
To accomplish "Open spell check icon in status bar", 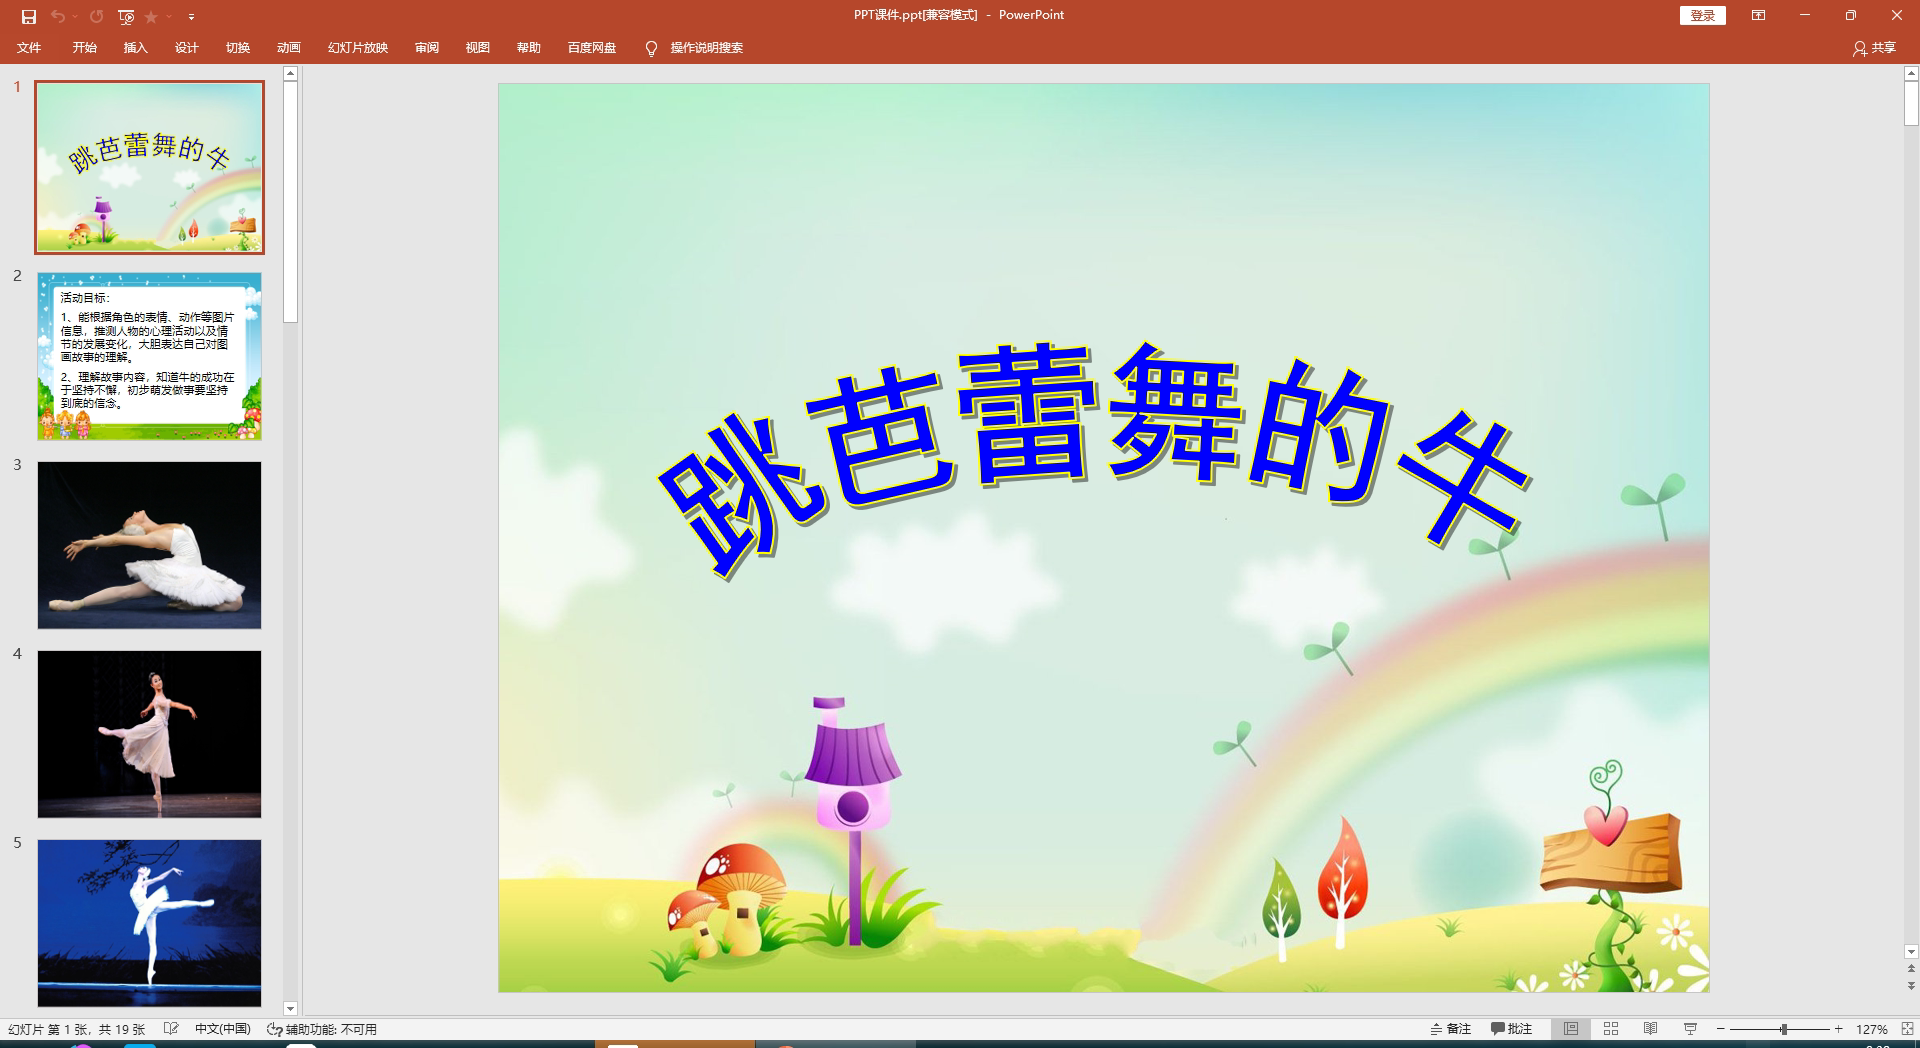I will [x=171, y=1028].
